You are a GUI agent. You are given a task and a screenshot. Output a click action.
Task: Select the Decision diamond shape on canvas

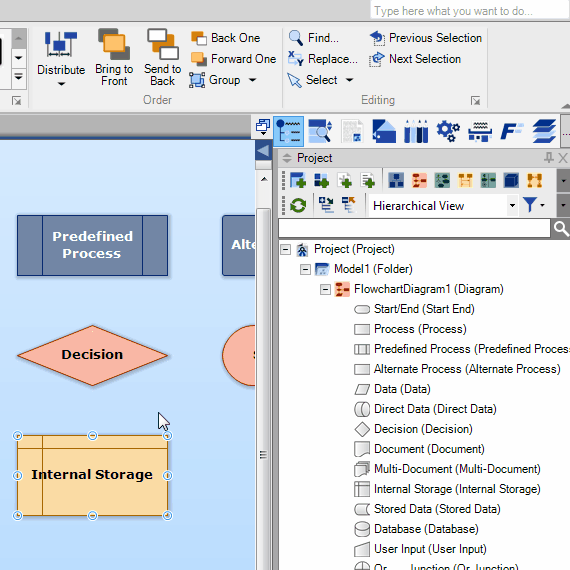(x=92, y=355)
